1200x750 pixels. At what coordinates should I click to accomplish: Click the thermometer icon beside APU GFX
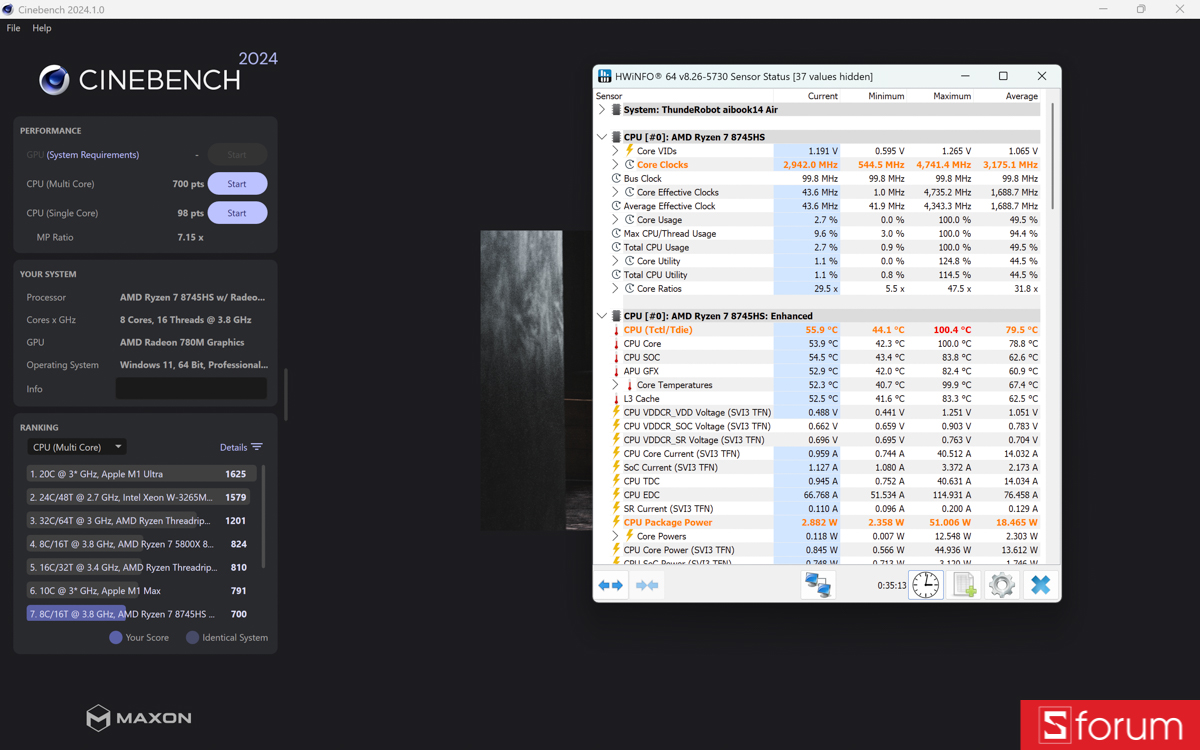pyautogui.click(x=616, y=371)
